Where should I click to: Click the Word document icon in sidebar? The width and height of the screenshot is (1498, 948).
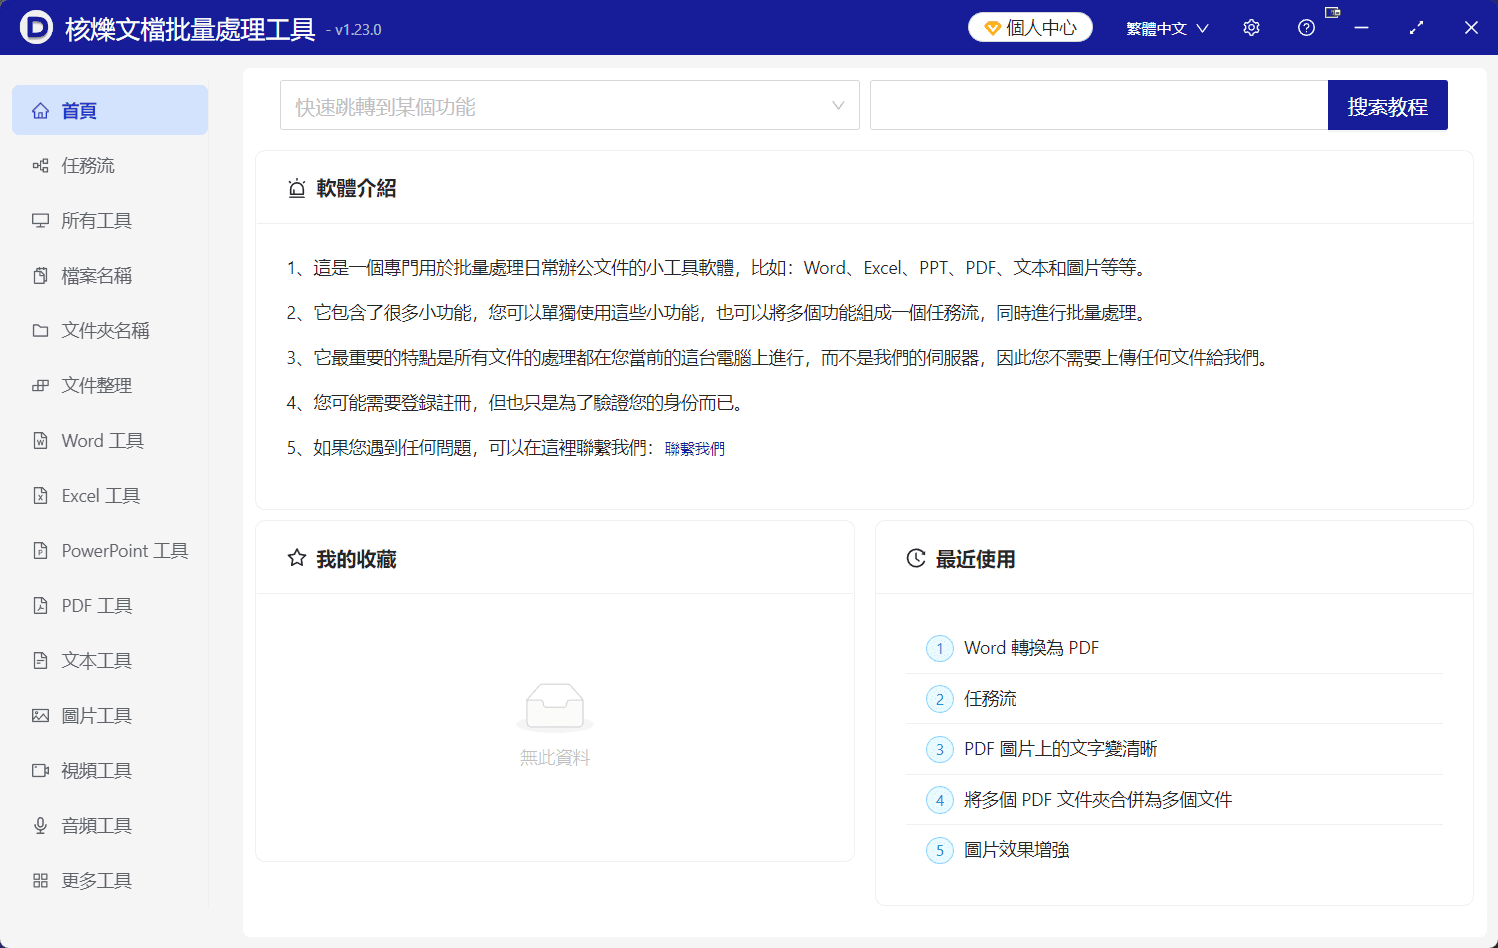pyautogui.click(x=40, y=441)
